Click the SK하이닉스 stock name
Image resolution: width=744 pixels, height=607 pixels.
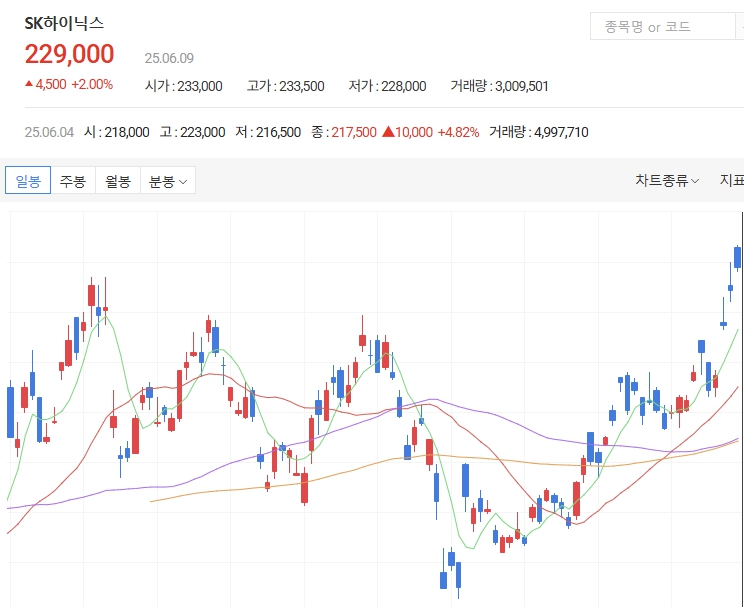click(x=64, y=23)
